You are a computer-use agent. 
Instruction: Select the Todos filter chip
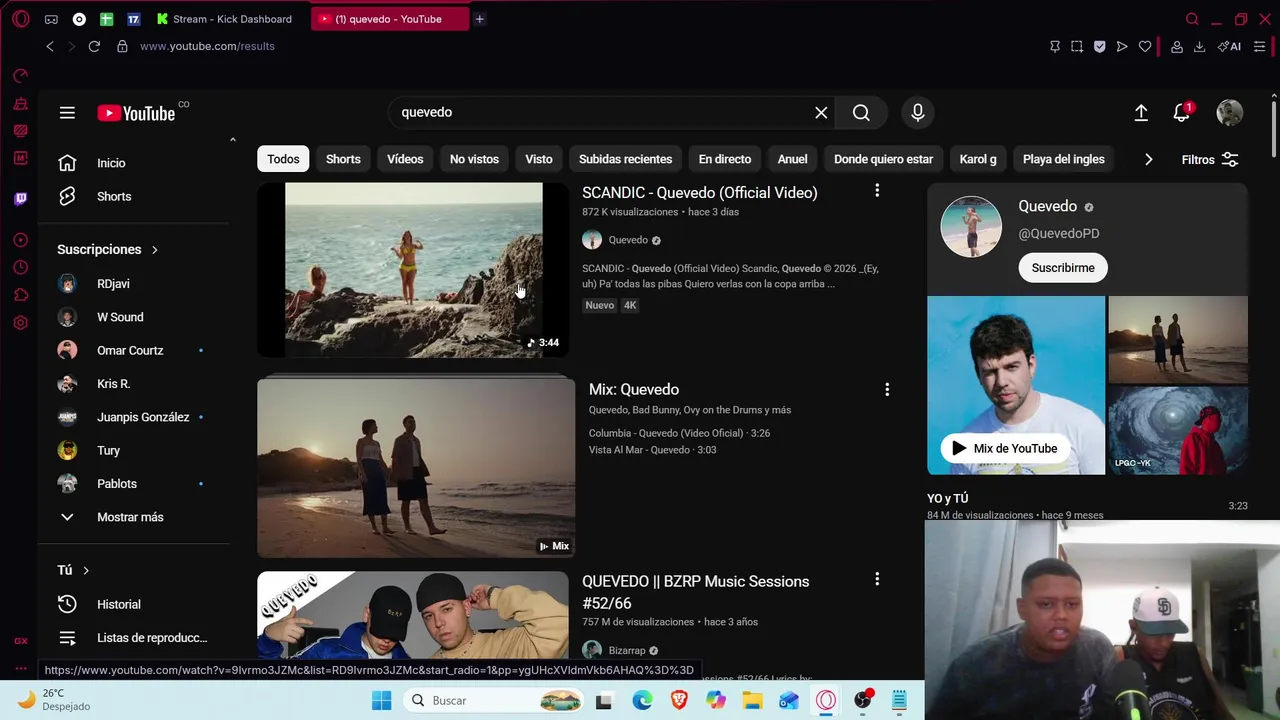click(283, 159)
